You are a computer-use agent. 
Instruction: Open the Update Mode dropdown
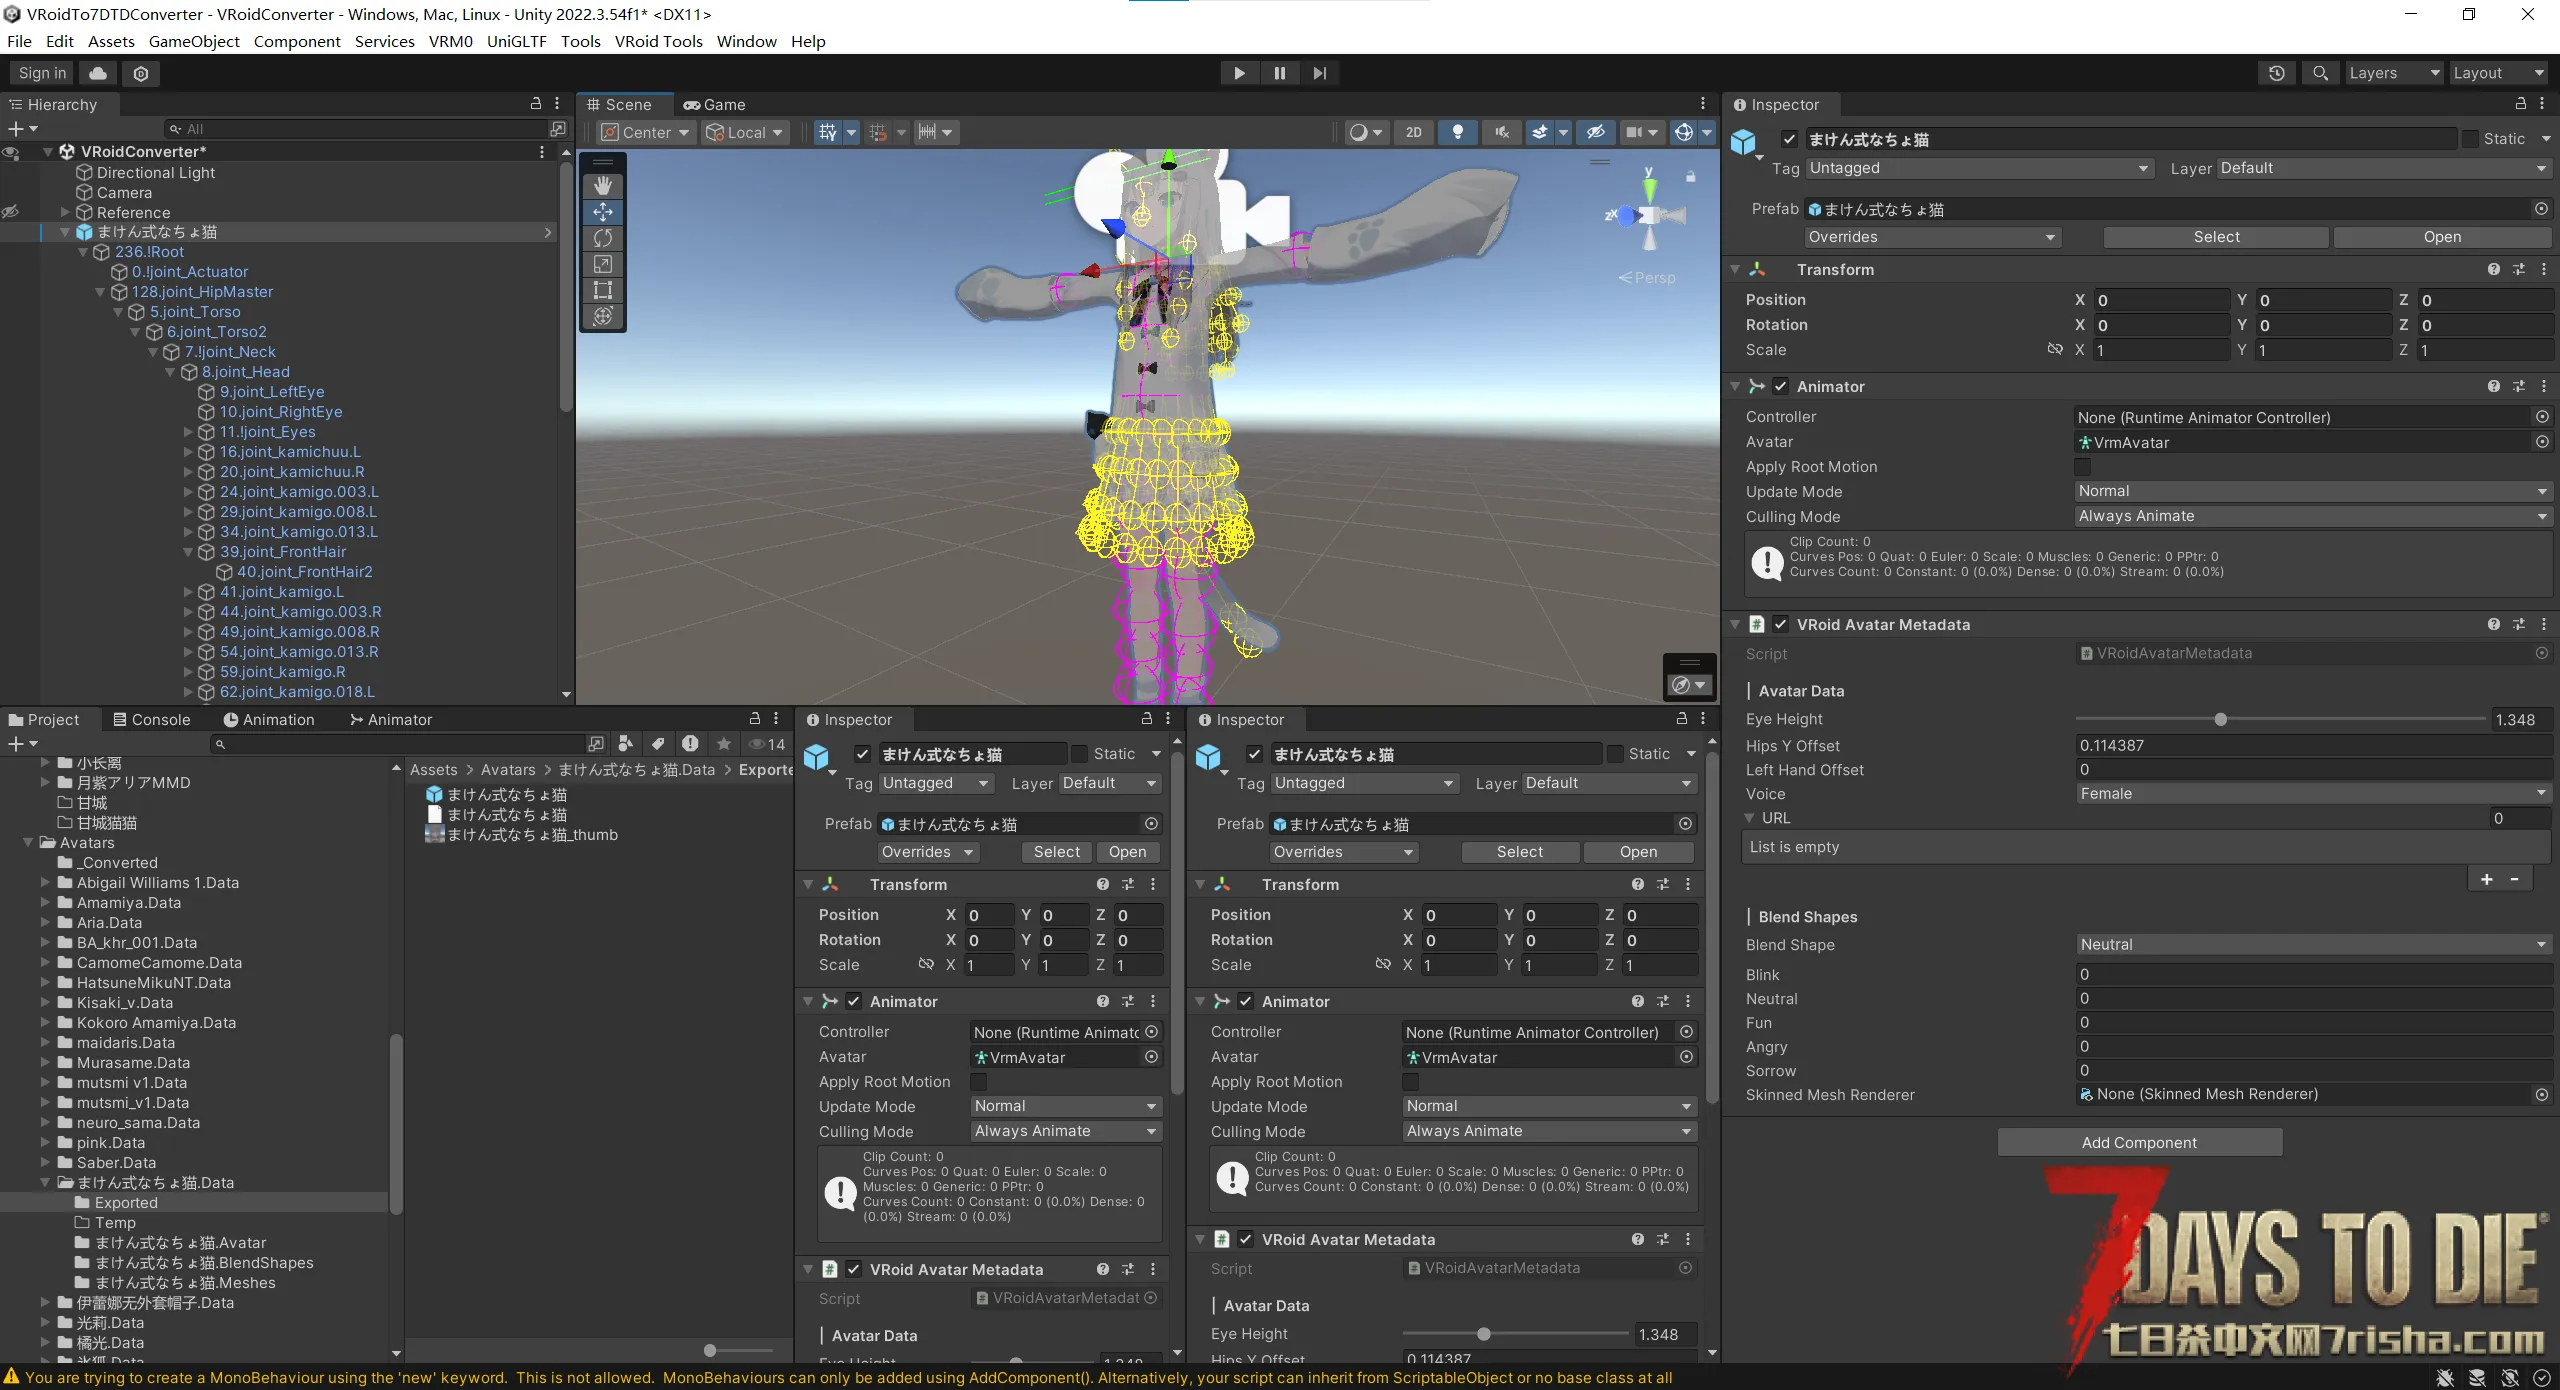pyautogui.click(x=2313, y=491)
